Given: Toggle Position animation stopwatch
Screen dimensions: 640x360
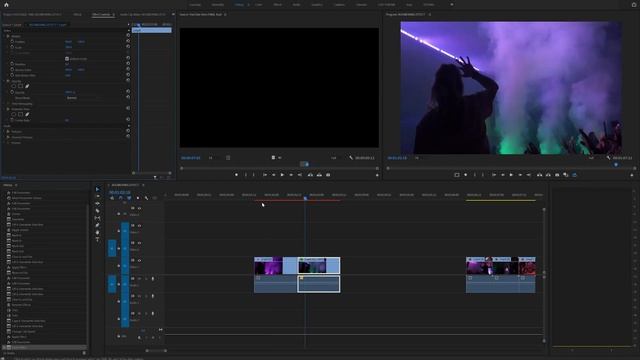Looking at the screenshot, I should click(x=12, y=42).
